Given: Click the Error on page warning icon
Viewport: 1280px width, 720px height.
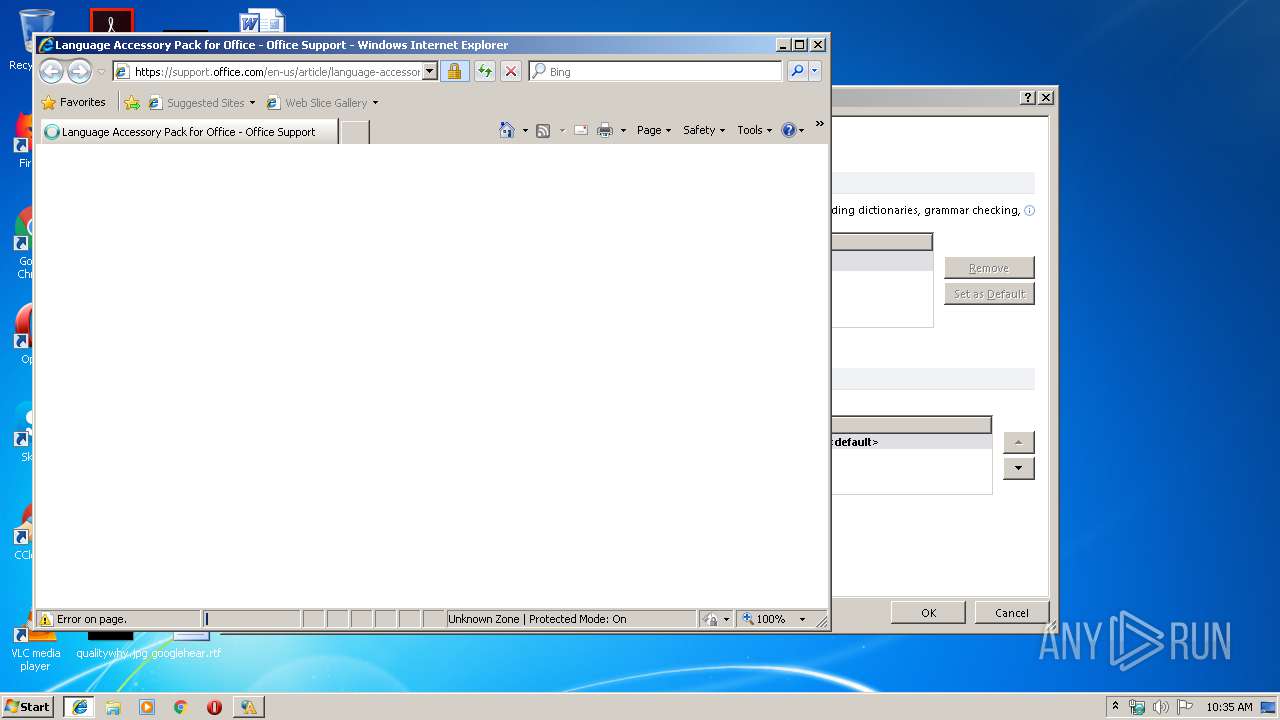Looking at the screenshot, I should pos(45,619).
